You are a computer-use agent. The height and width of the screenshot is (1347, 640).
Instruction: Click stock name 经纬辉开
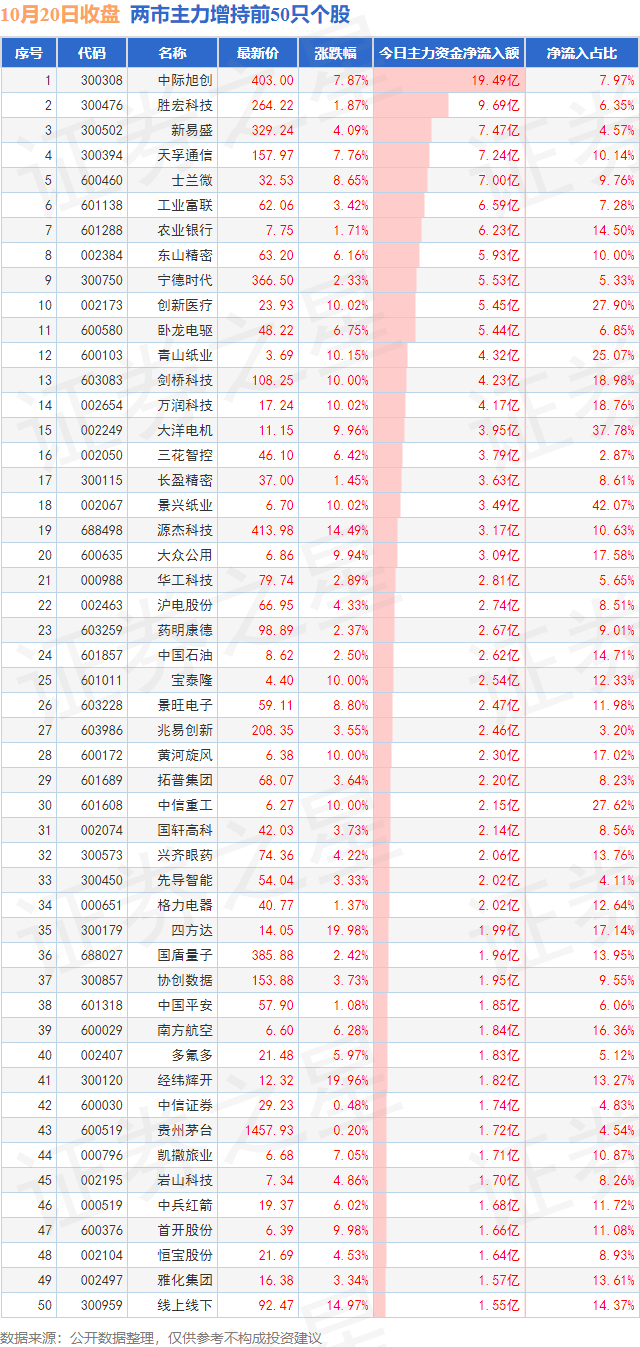185,1080
